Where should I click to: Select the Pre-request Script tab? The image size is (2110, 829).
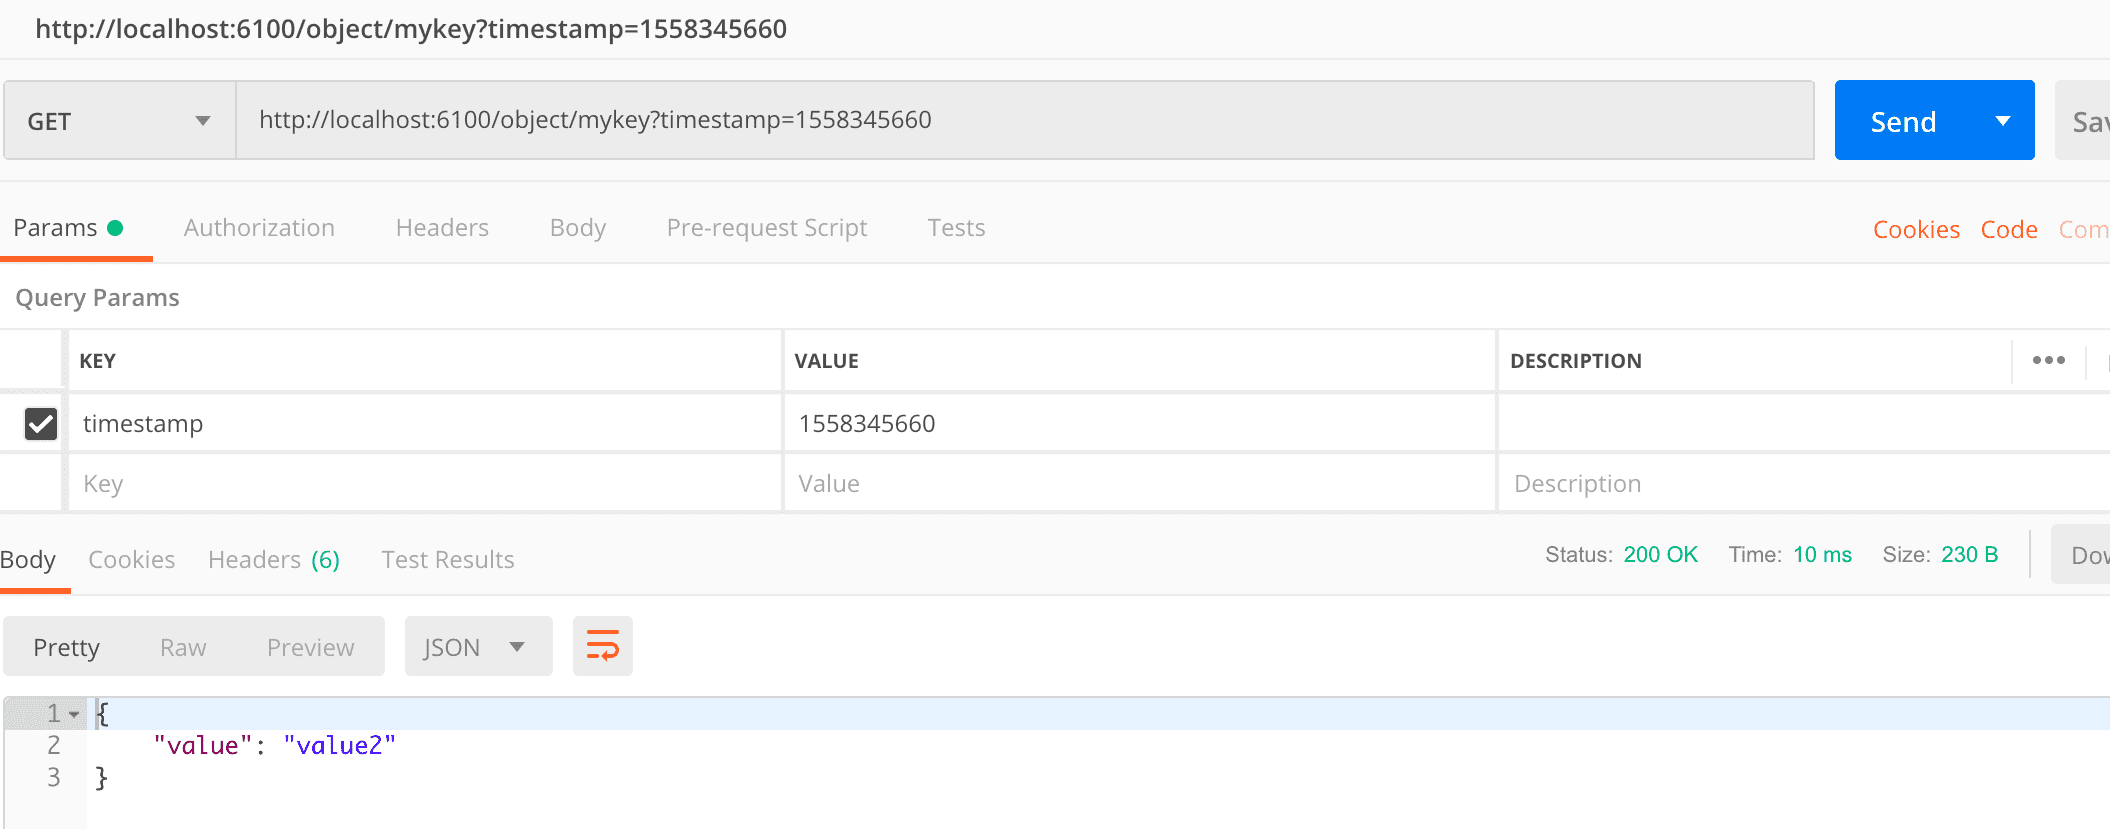coord(766,228)
